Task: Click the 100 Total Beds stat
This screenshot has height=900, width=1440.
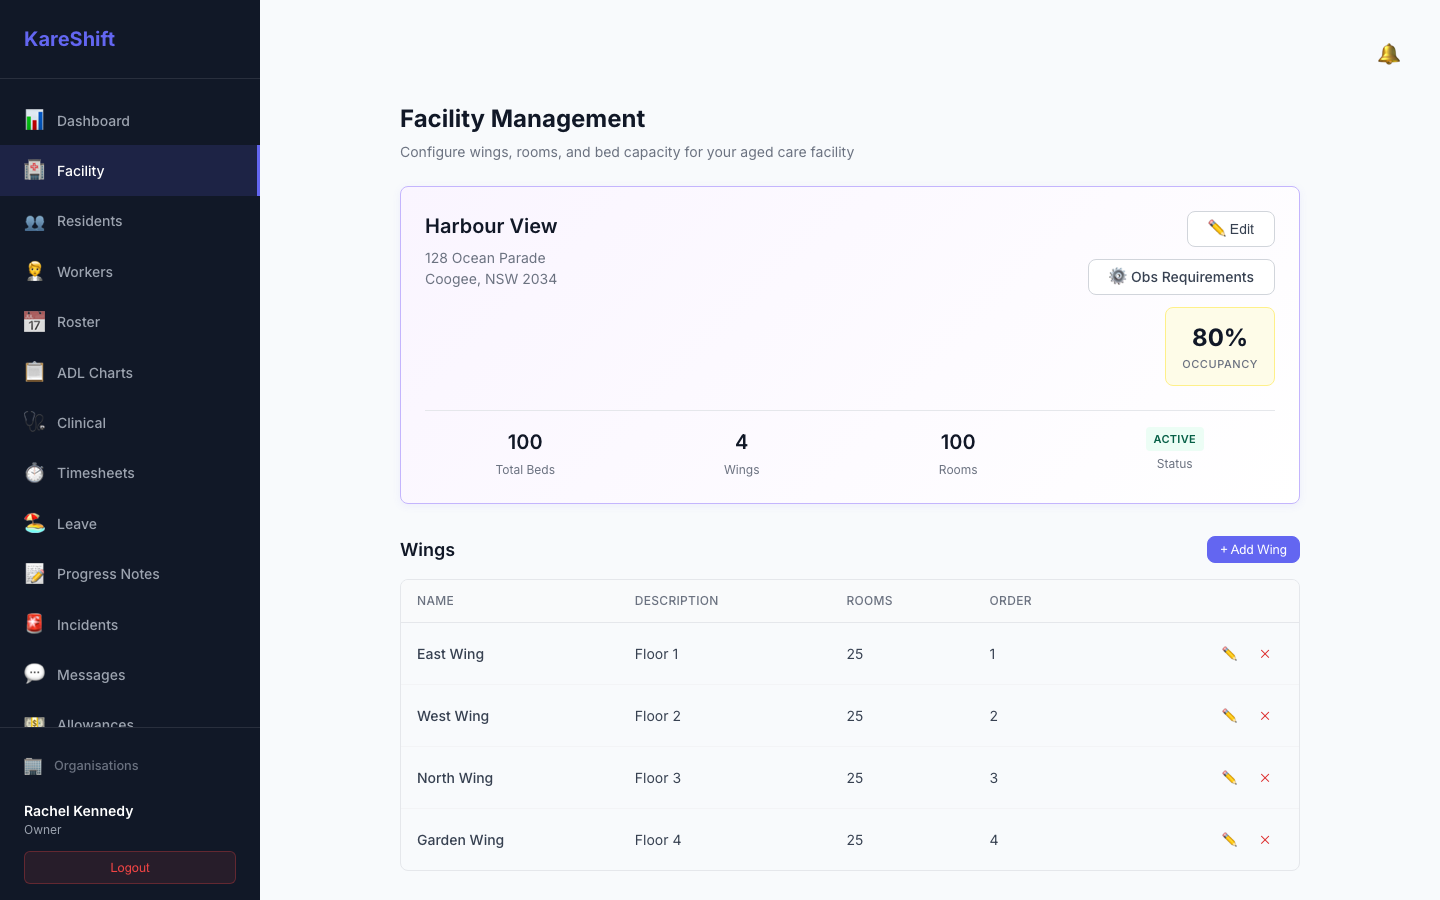Action: tap(525, 454)
